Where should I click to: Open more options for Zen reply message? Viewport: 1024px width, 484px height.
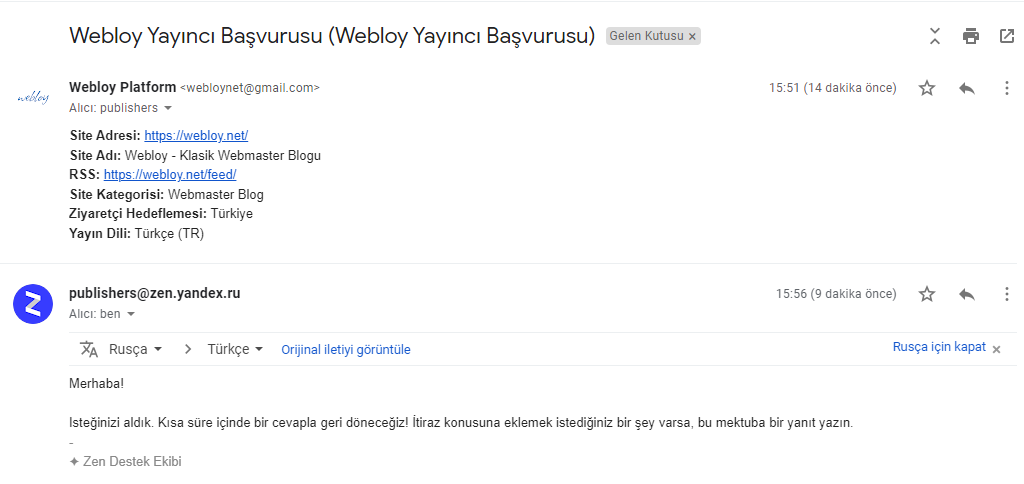click(1007, 294)
